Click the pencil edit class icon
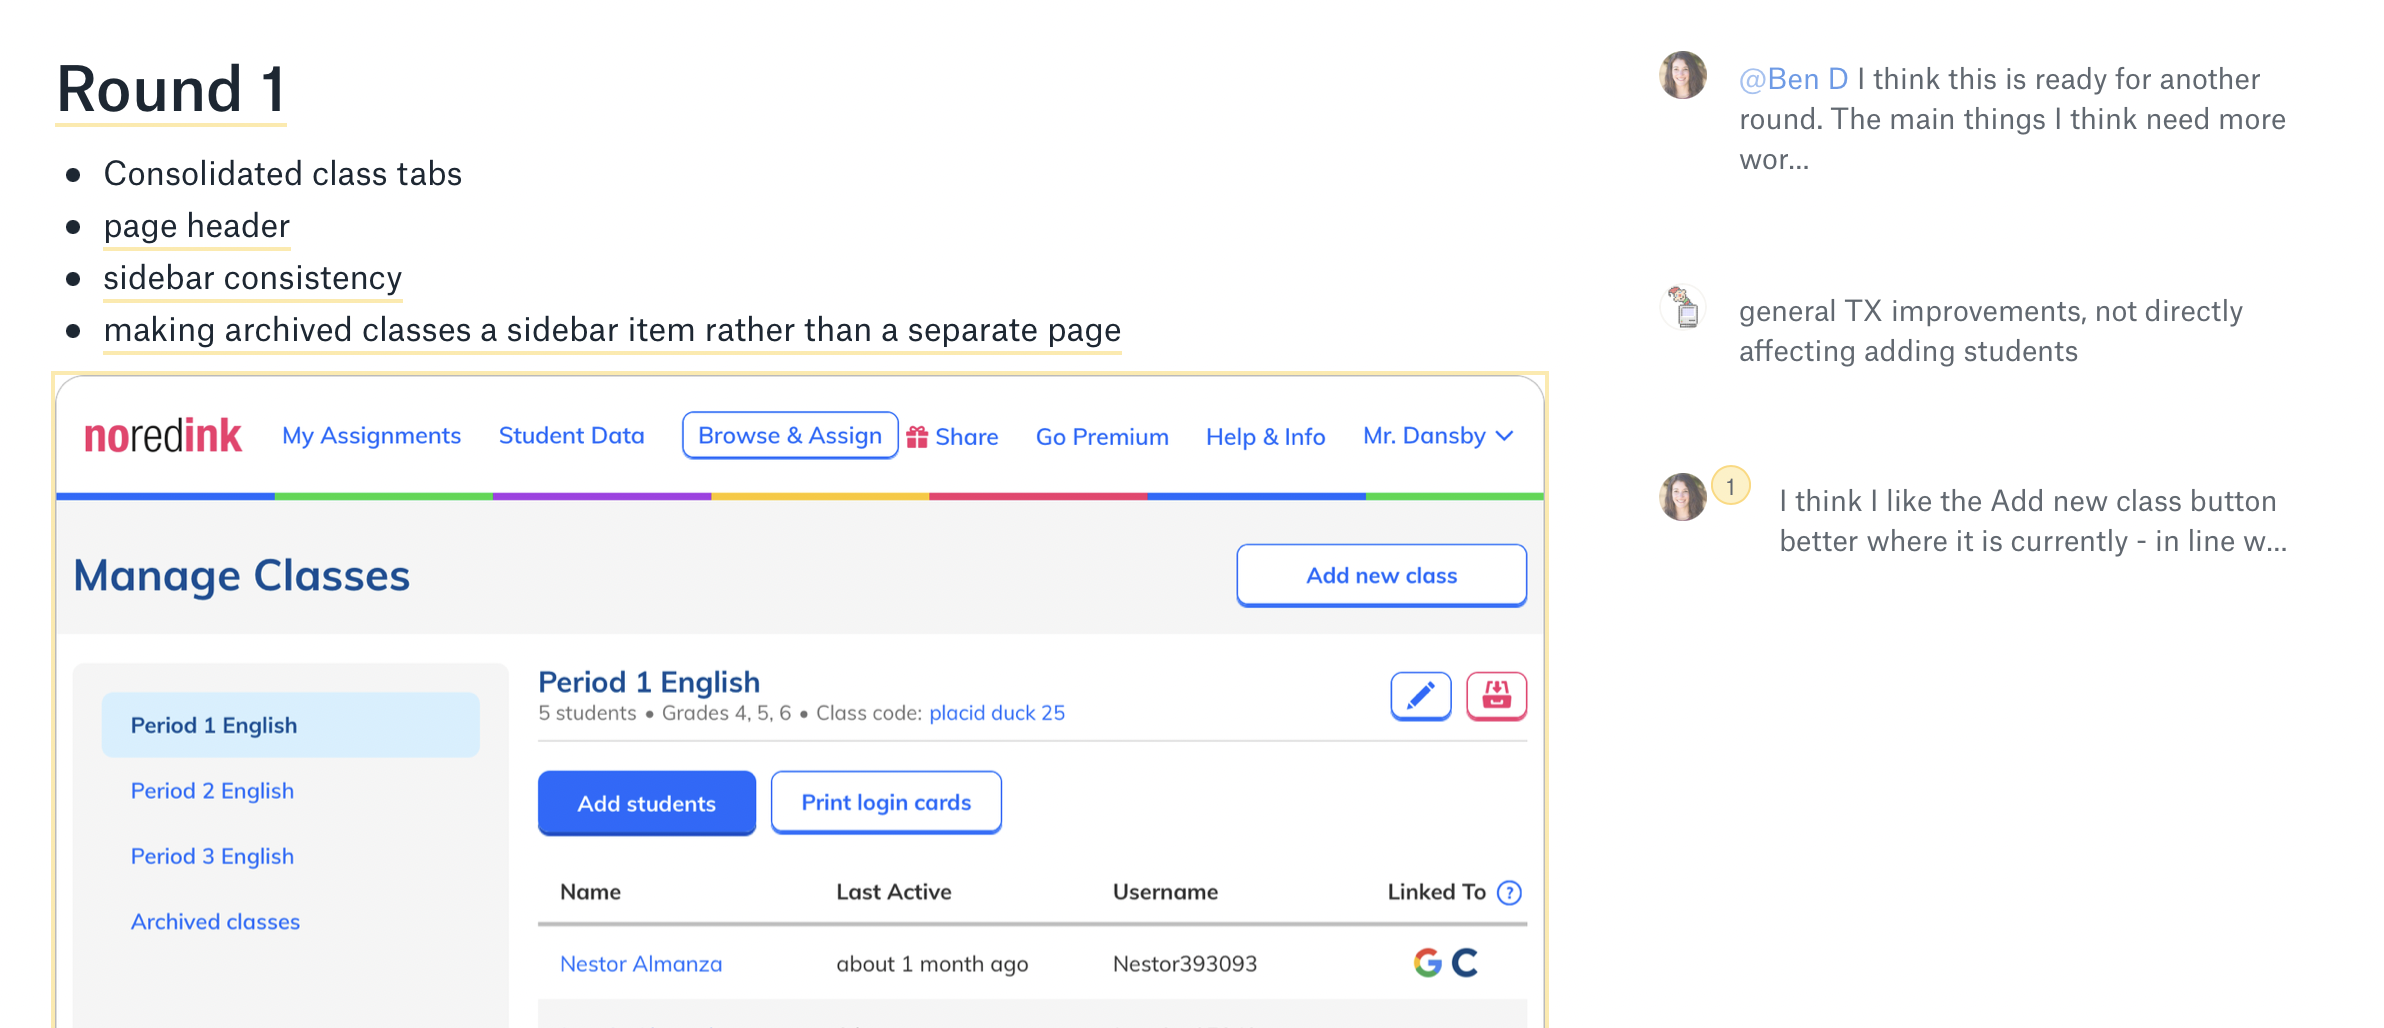The image size is (2384, 1028). tap(1420, 696)
